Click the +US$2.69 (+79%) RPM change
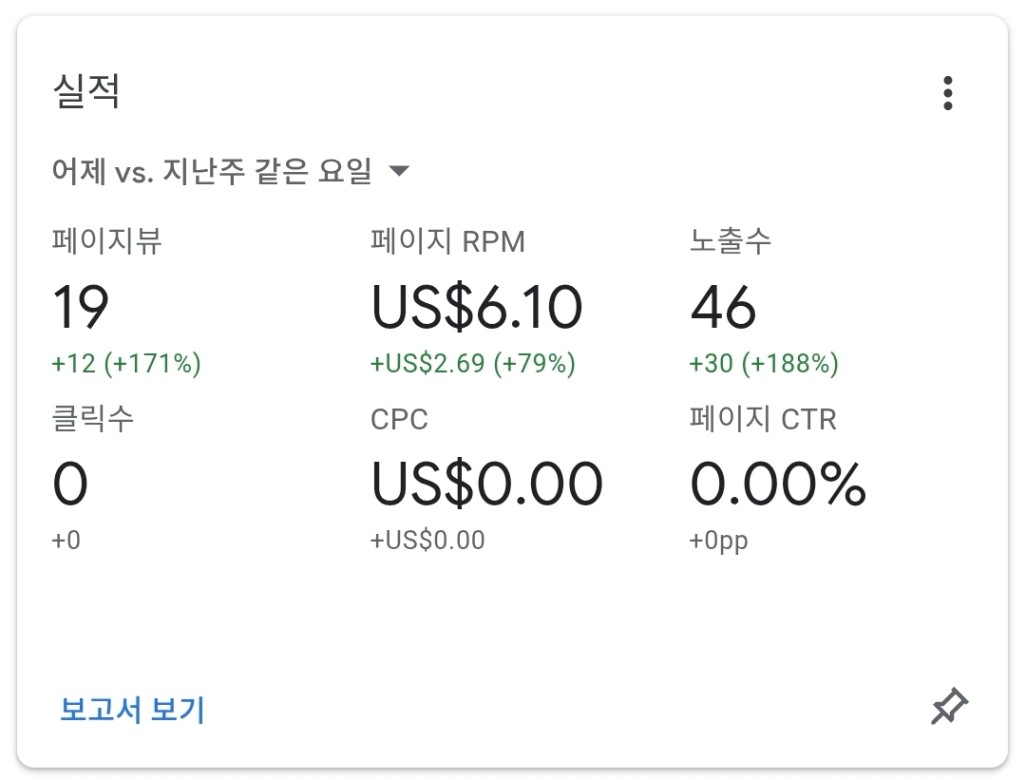This screenshot has width=1026, height=780. click(x=472, y=363)
